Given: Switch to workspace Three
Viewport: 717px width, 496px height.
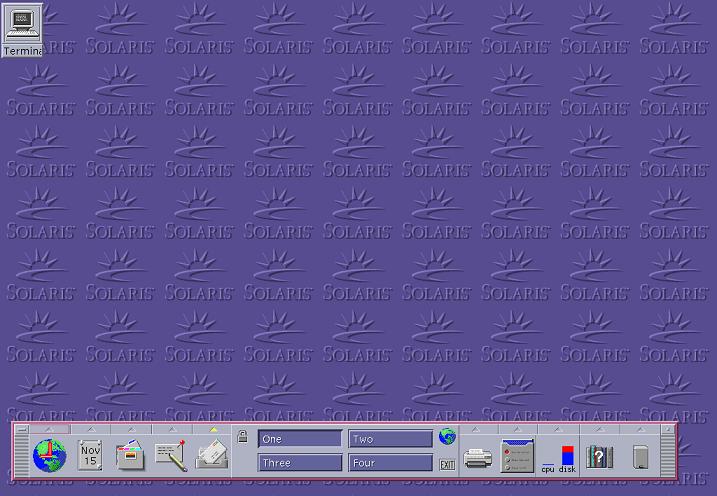Looking at the screenshot, I should point(300,463).
